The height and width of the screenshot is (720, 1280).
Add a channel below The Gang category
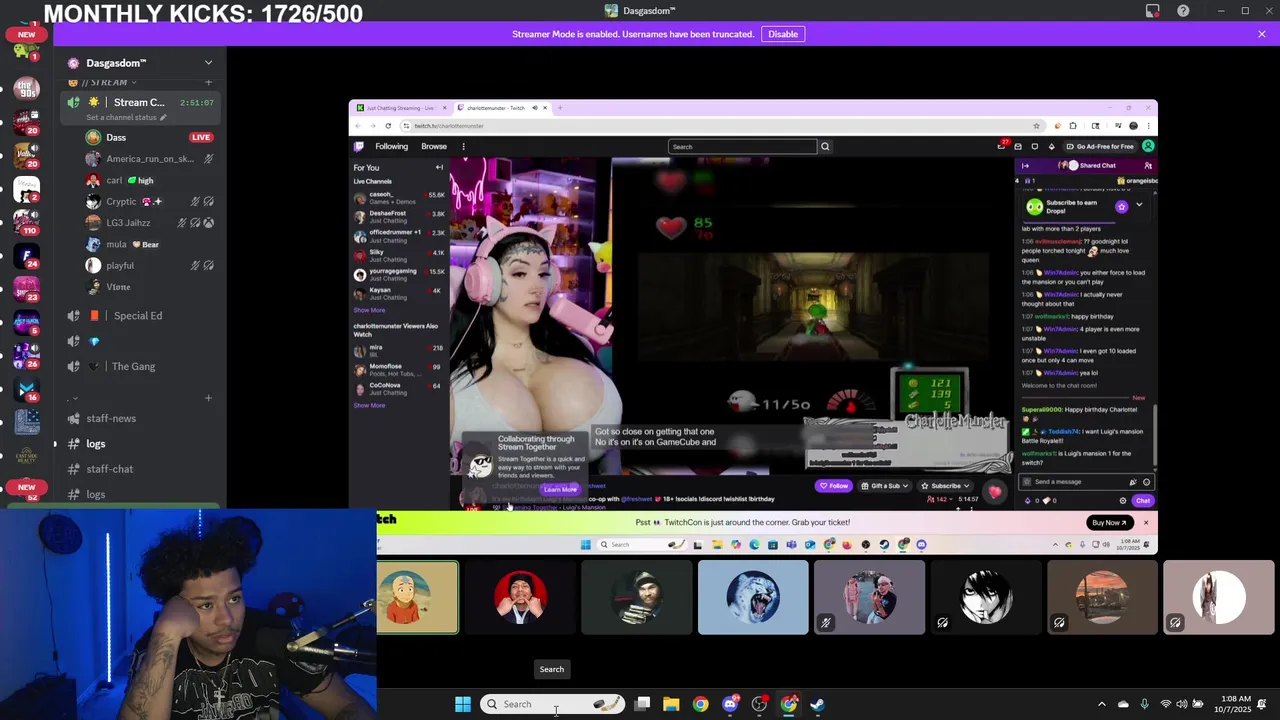(208, 398)
